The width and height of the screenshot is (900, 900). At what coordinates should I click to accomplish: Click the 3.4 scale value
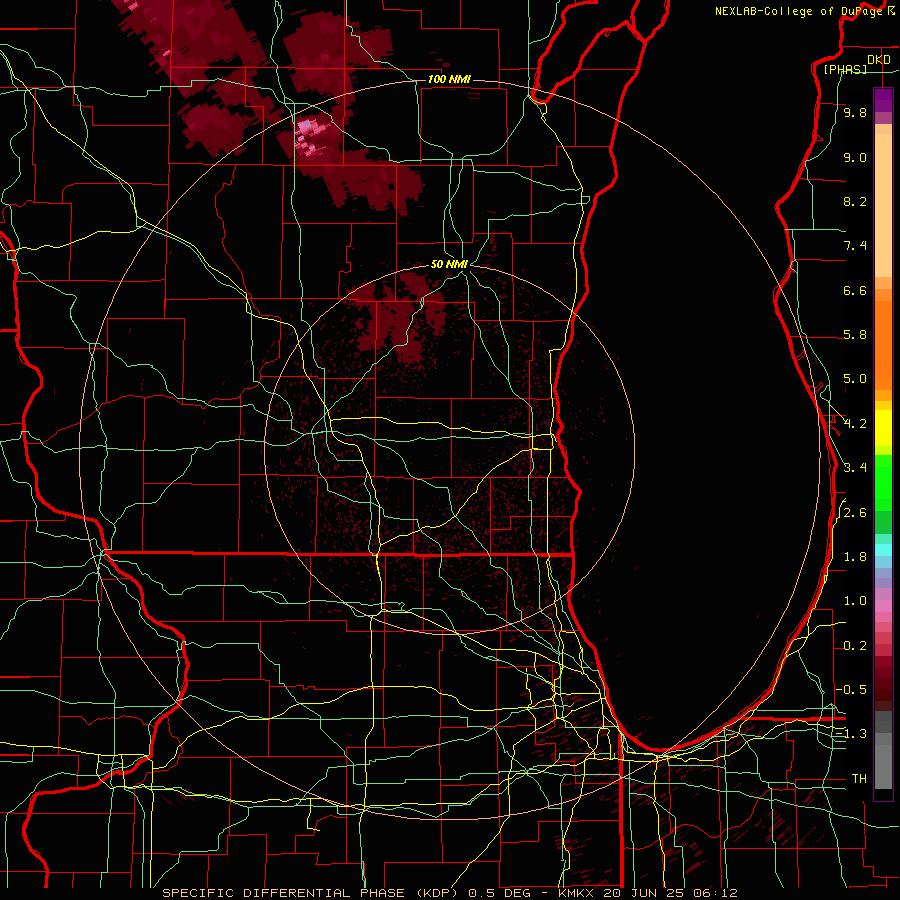click(x=855, y=468)
